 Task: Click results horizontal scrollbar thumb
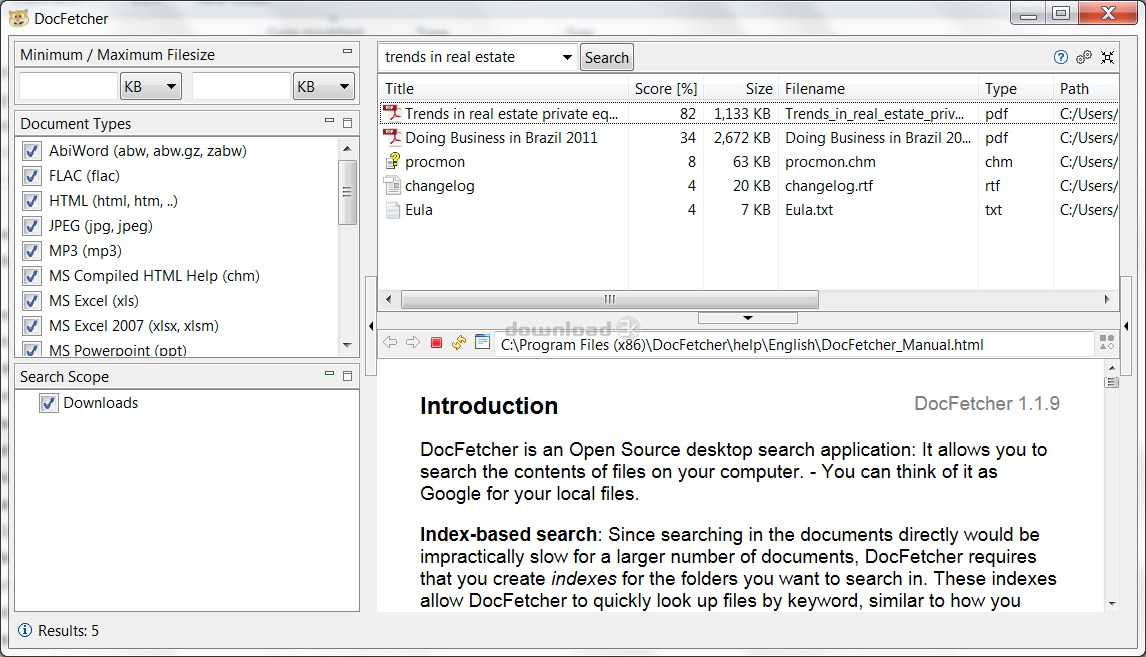(610, 299)
